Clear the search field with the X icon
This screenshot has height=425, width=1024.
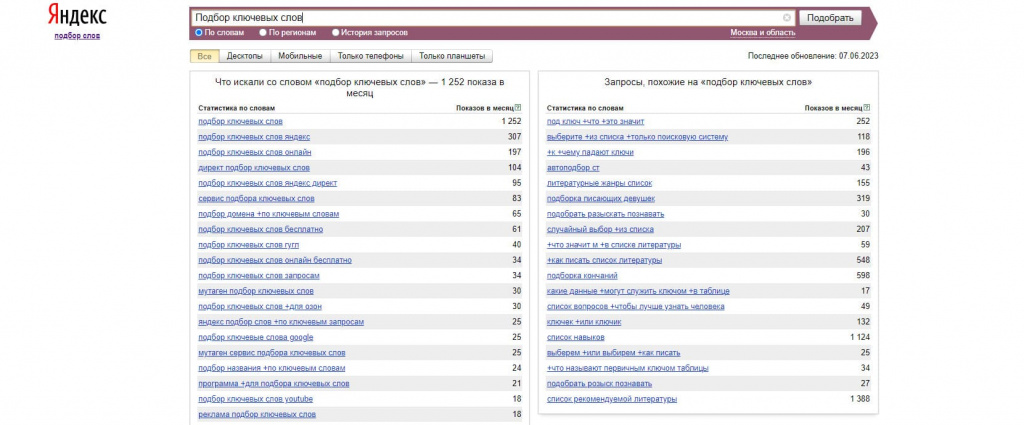pyautogui.click(x=787, y=18)
